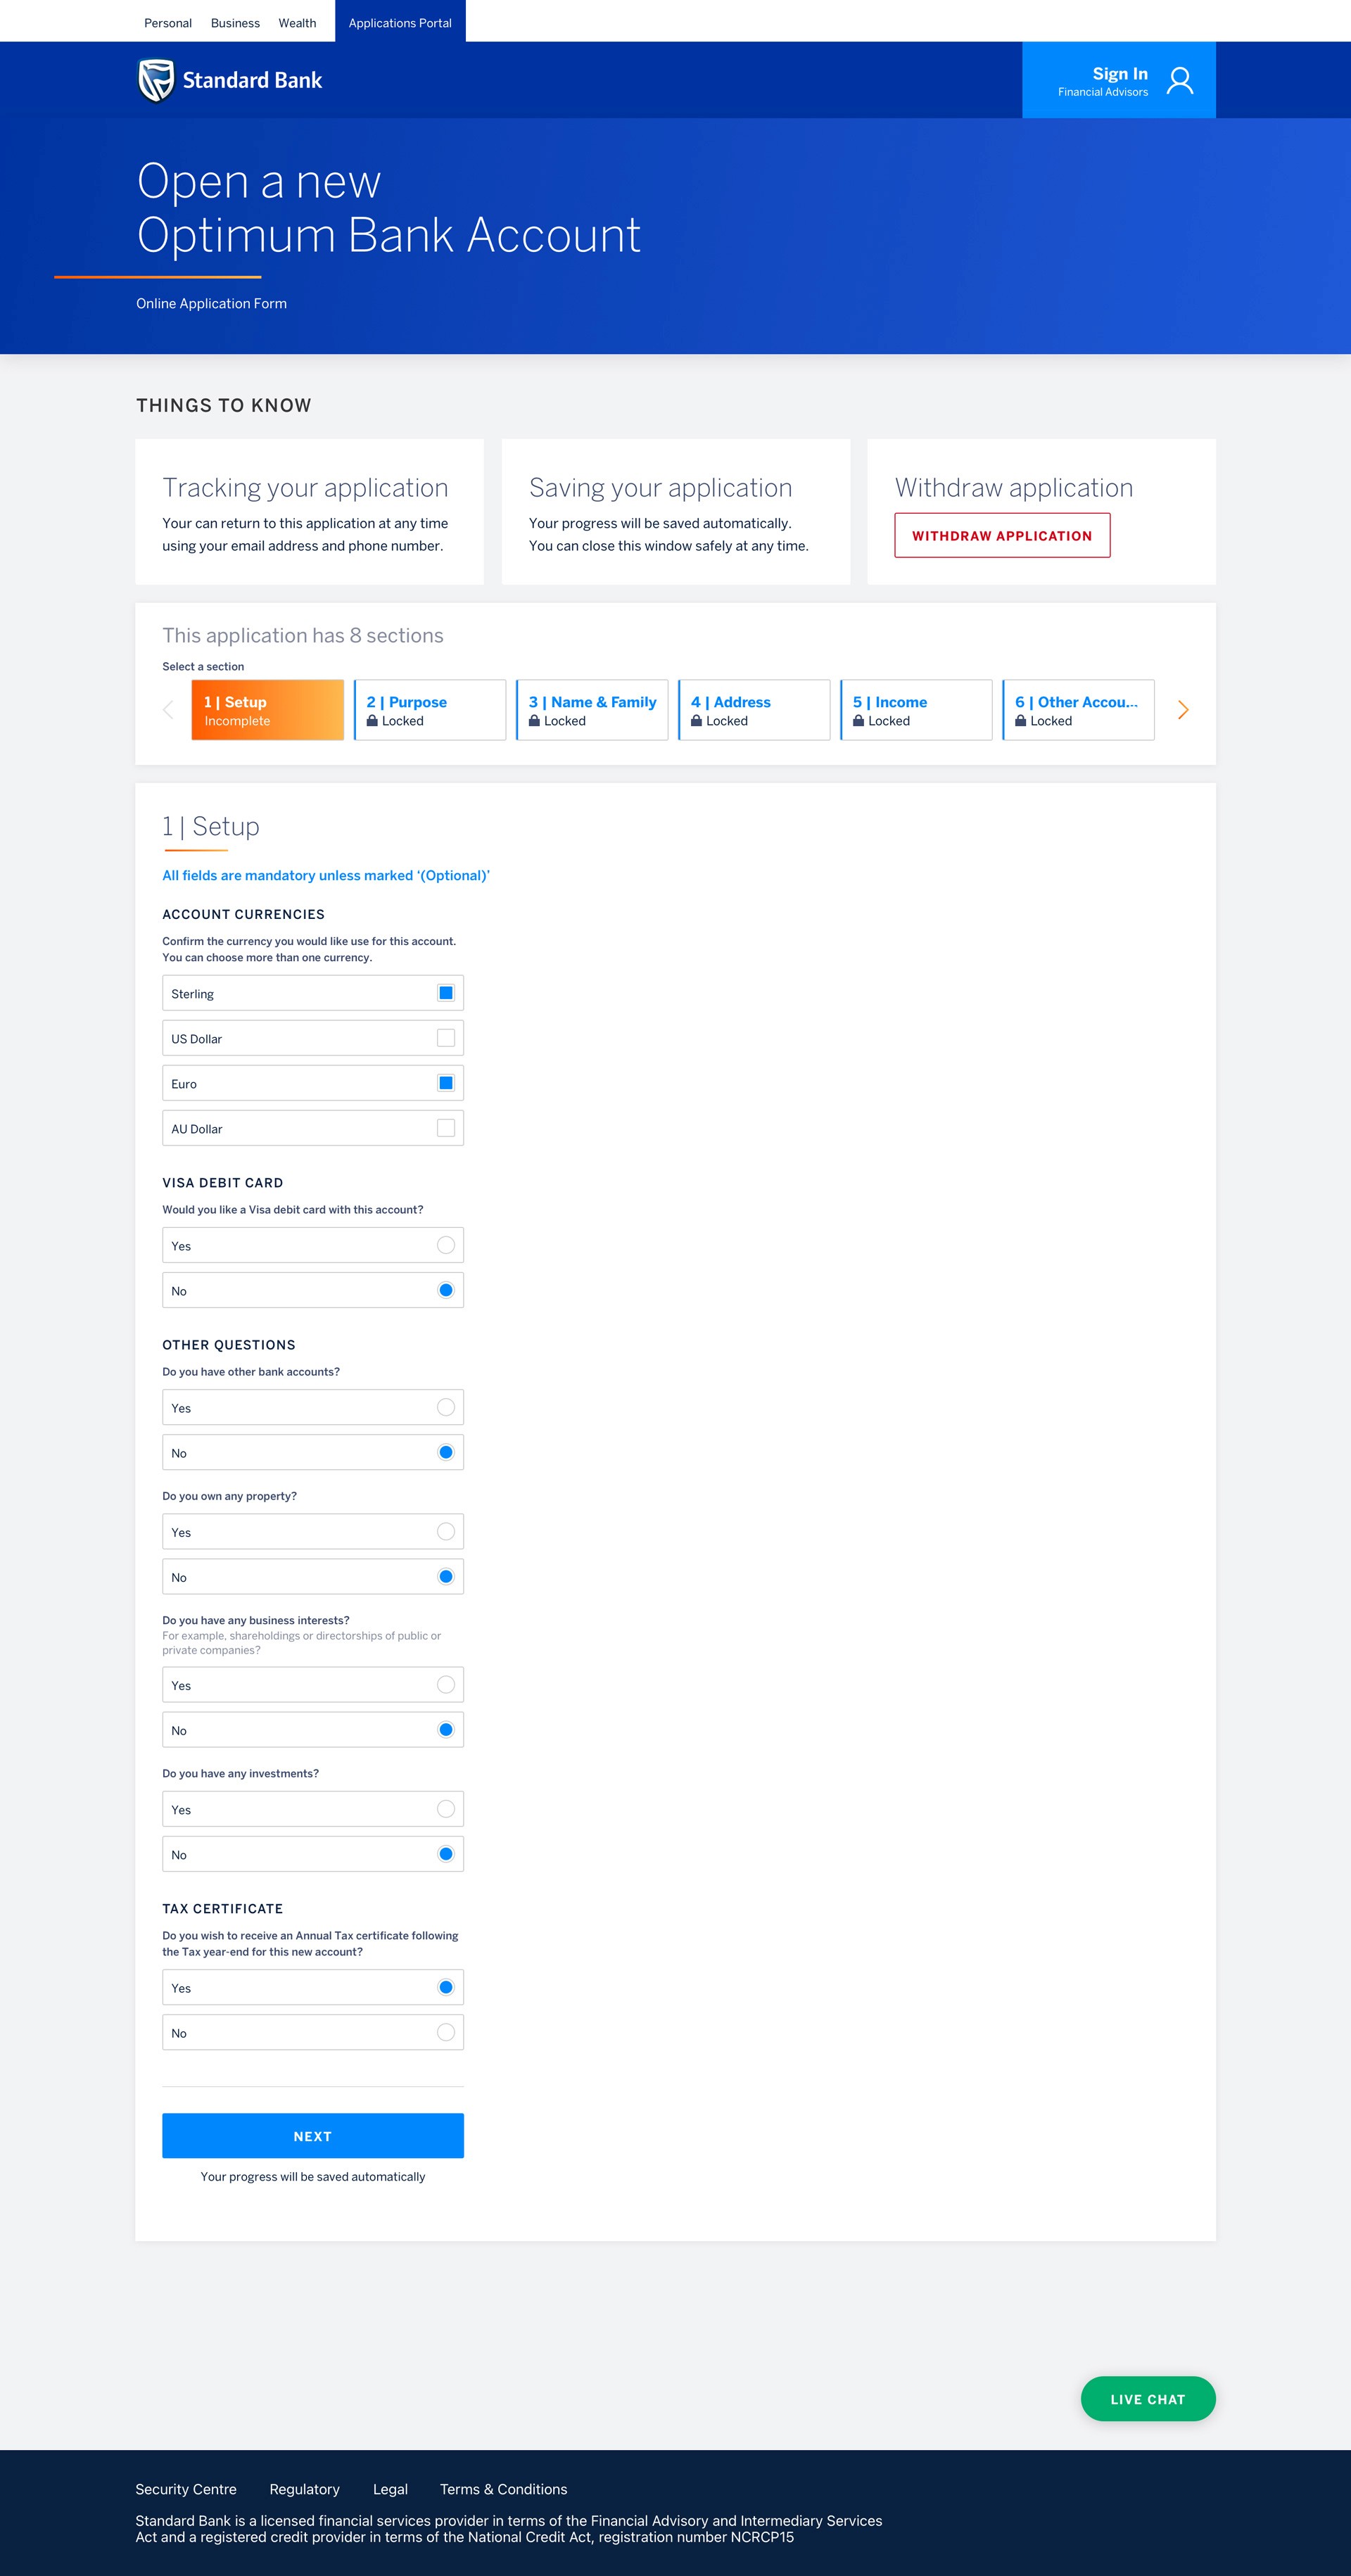Click the Standard Bank shield logo

[x=156, y=81]
